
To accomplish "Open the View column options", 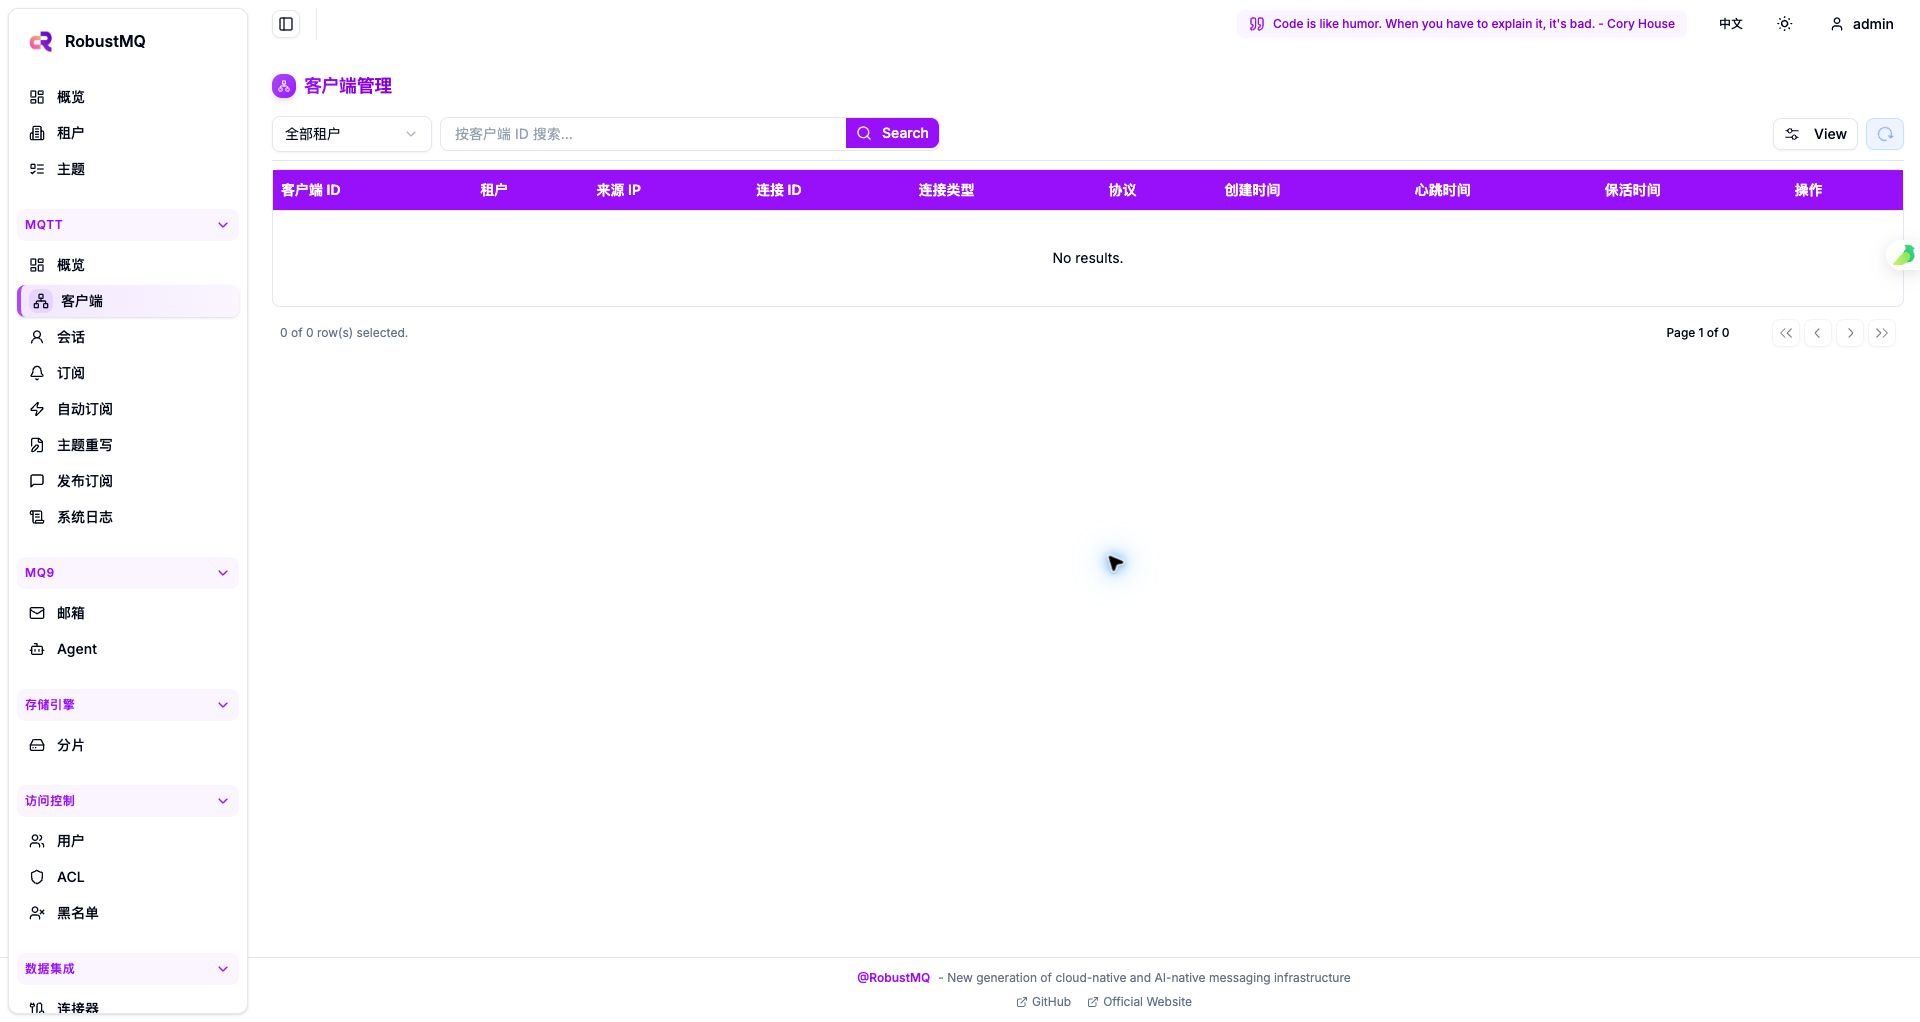I will coord(1815,134).
